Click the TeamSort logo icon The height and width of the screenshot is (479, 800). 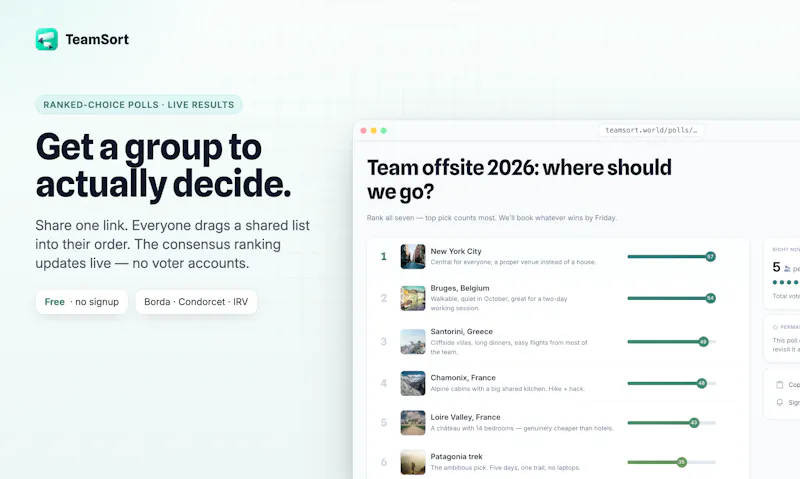click(46, 39)
